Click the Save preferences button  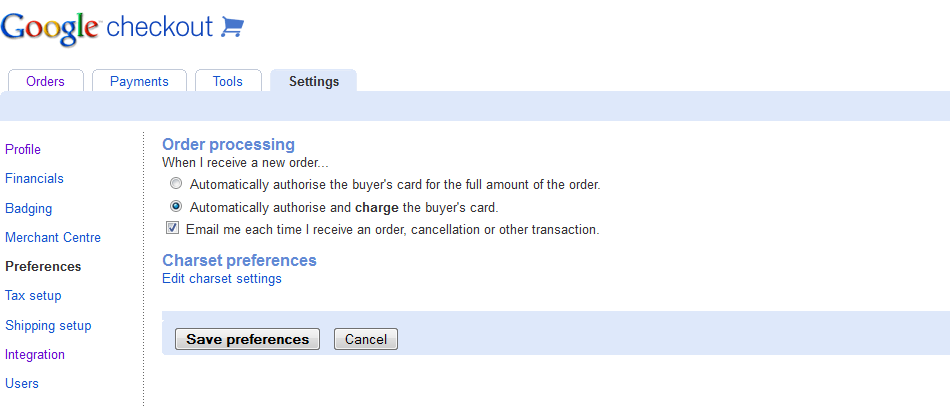point(247,339)
